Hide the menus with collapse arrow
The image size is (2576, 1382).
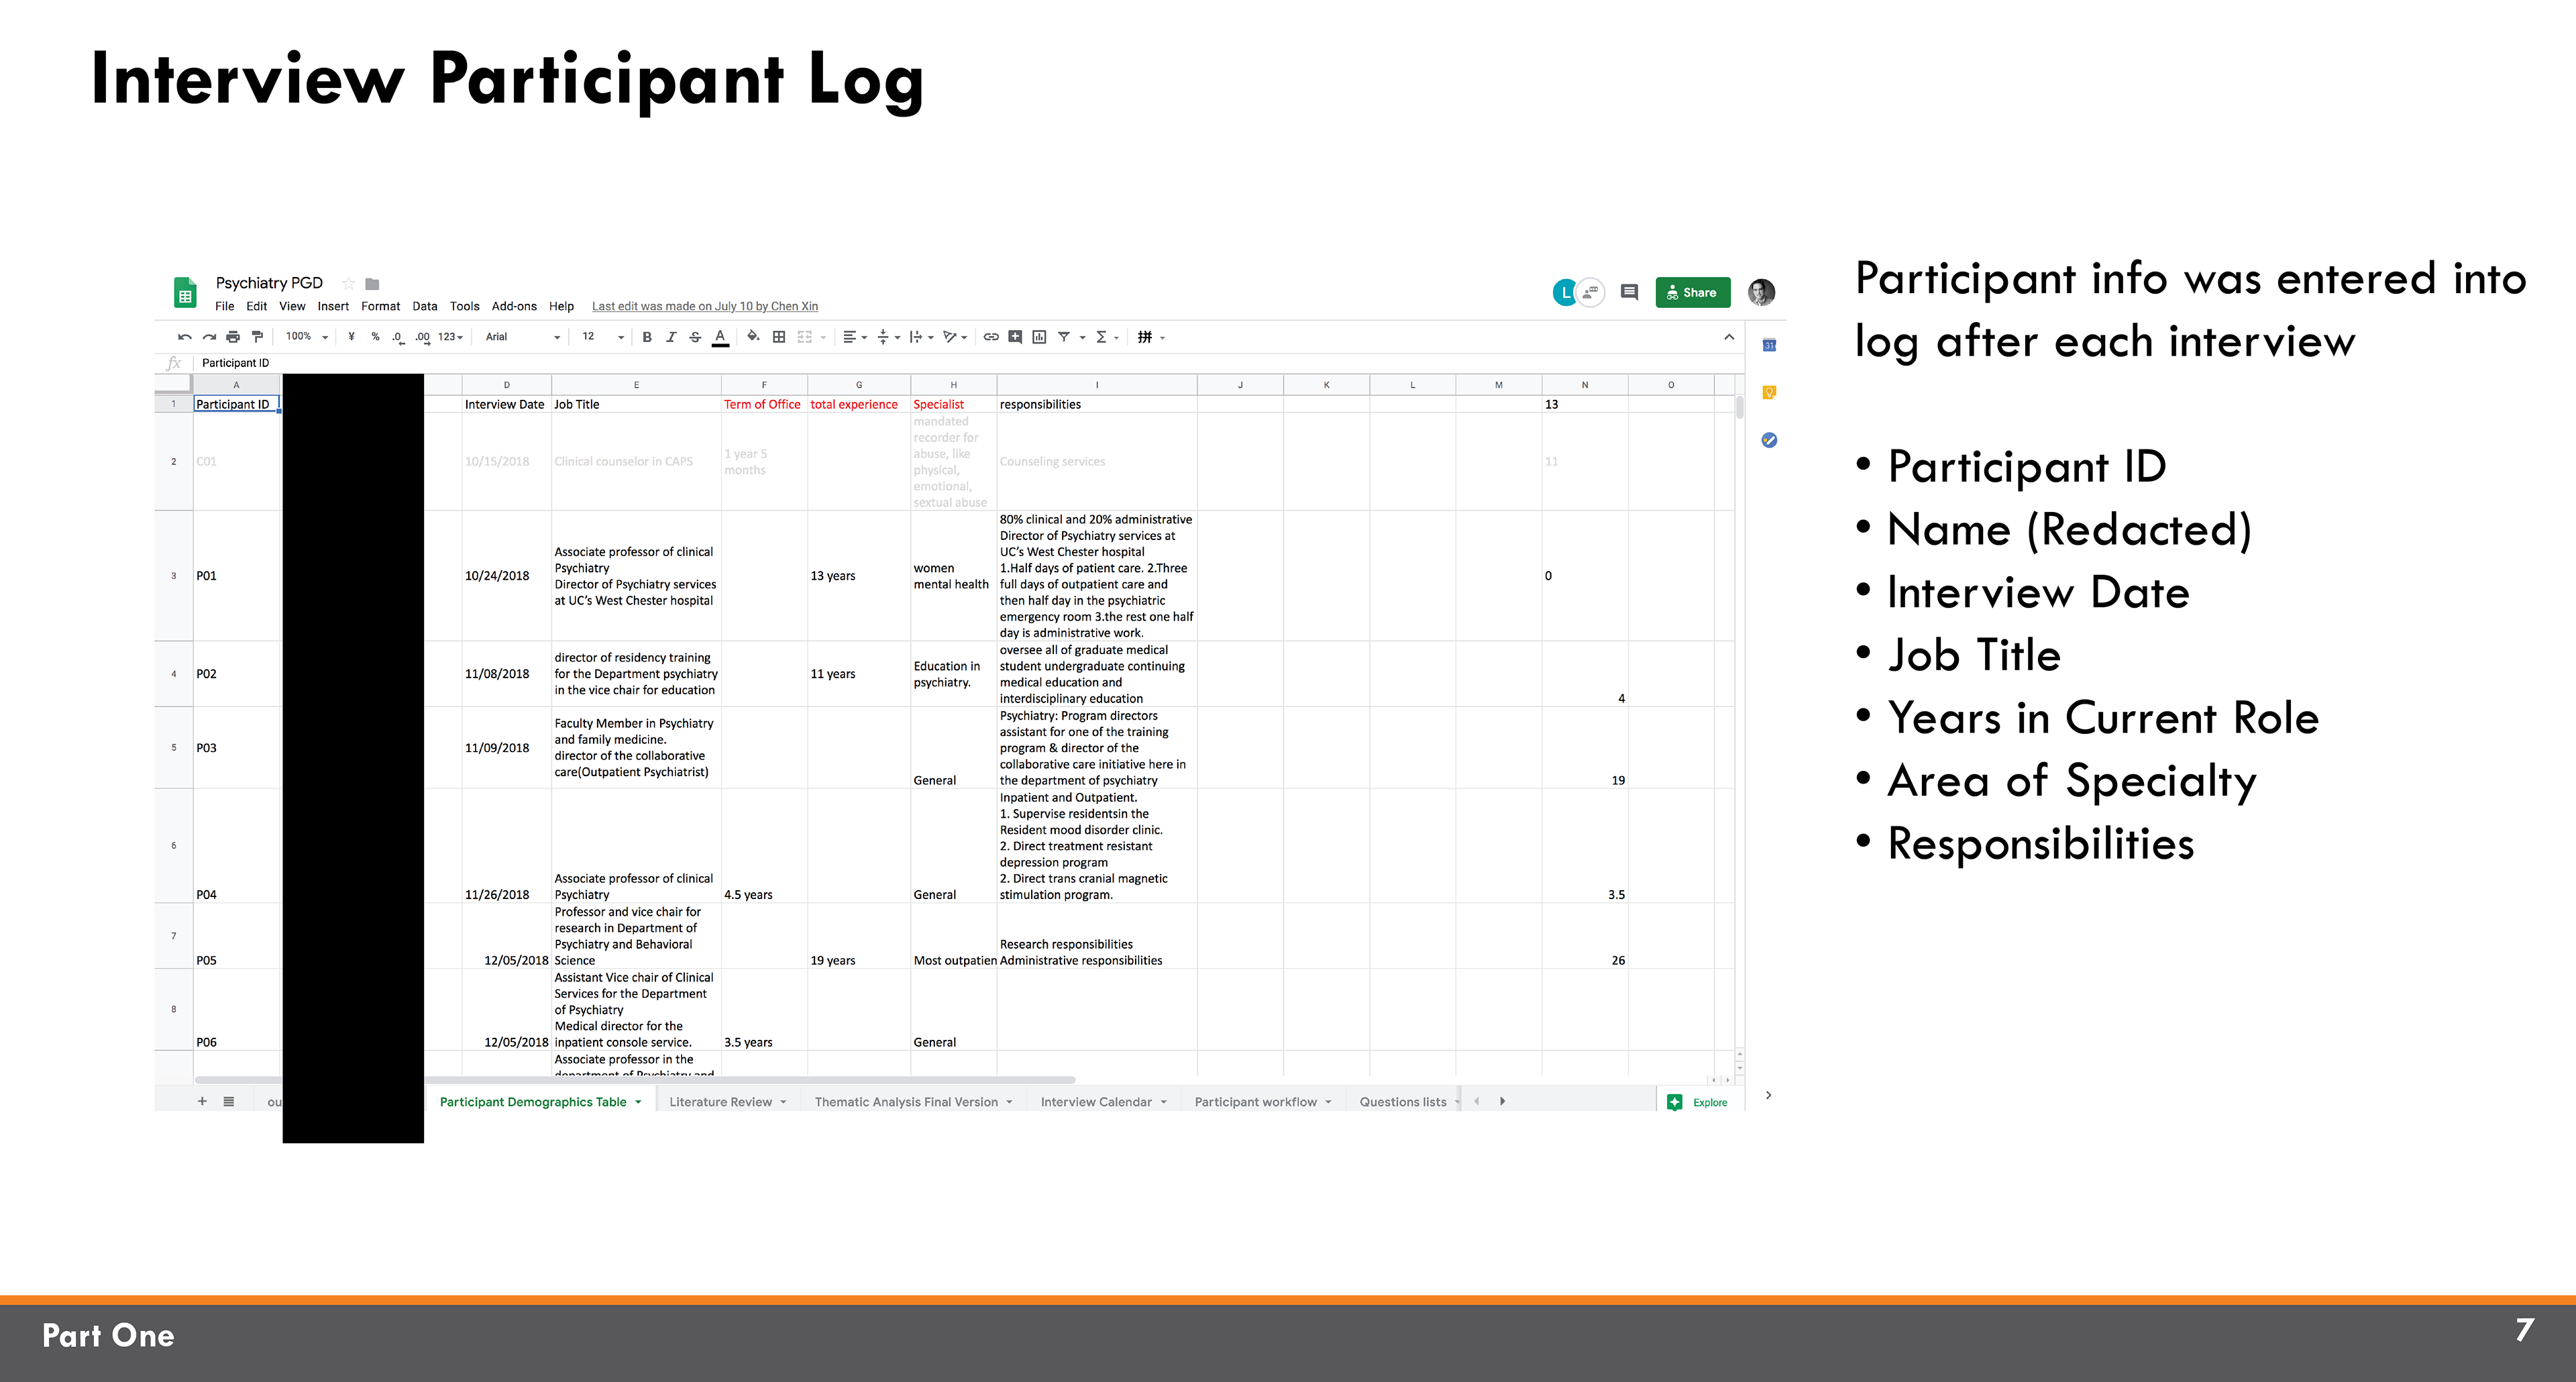click(1729, 337)
